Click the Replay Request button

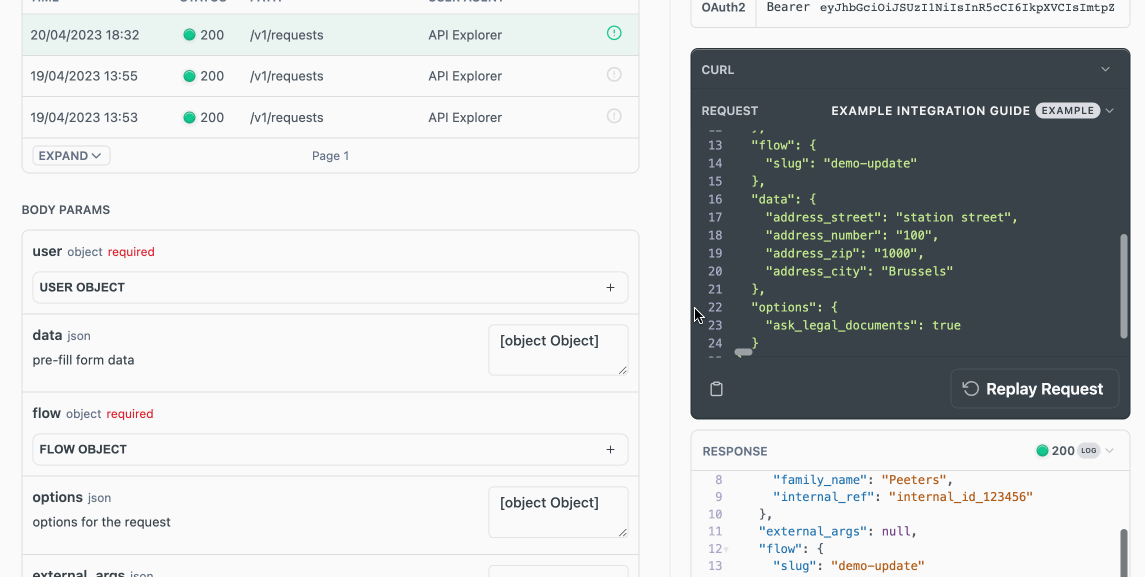1034,389
